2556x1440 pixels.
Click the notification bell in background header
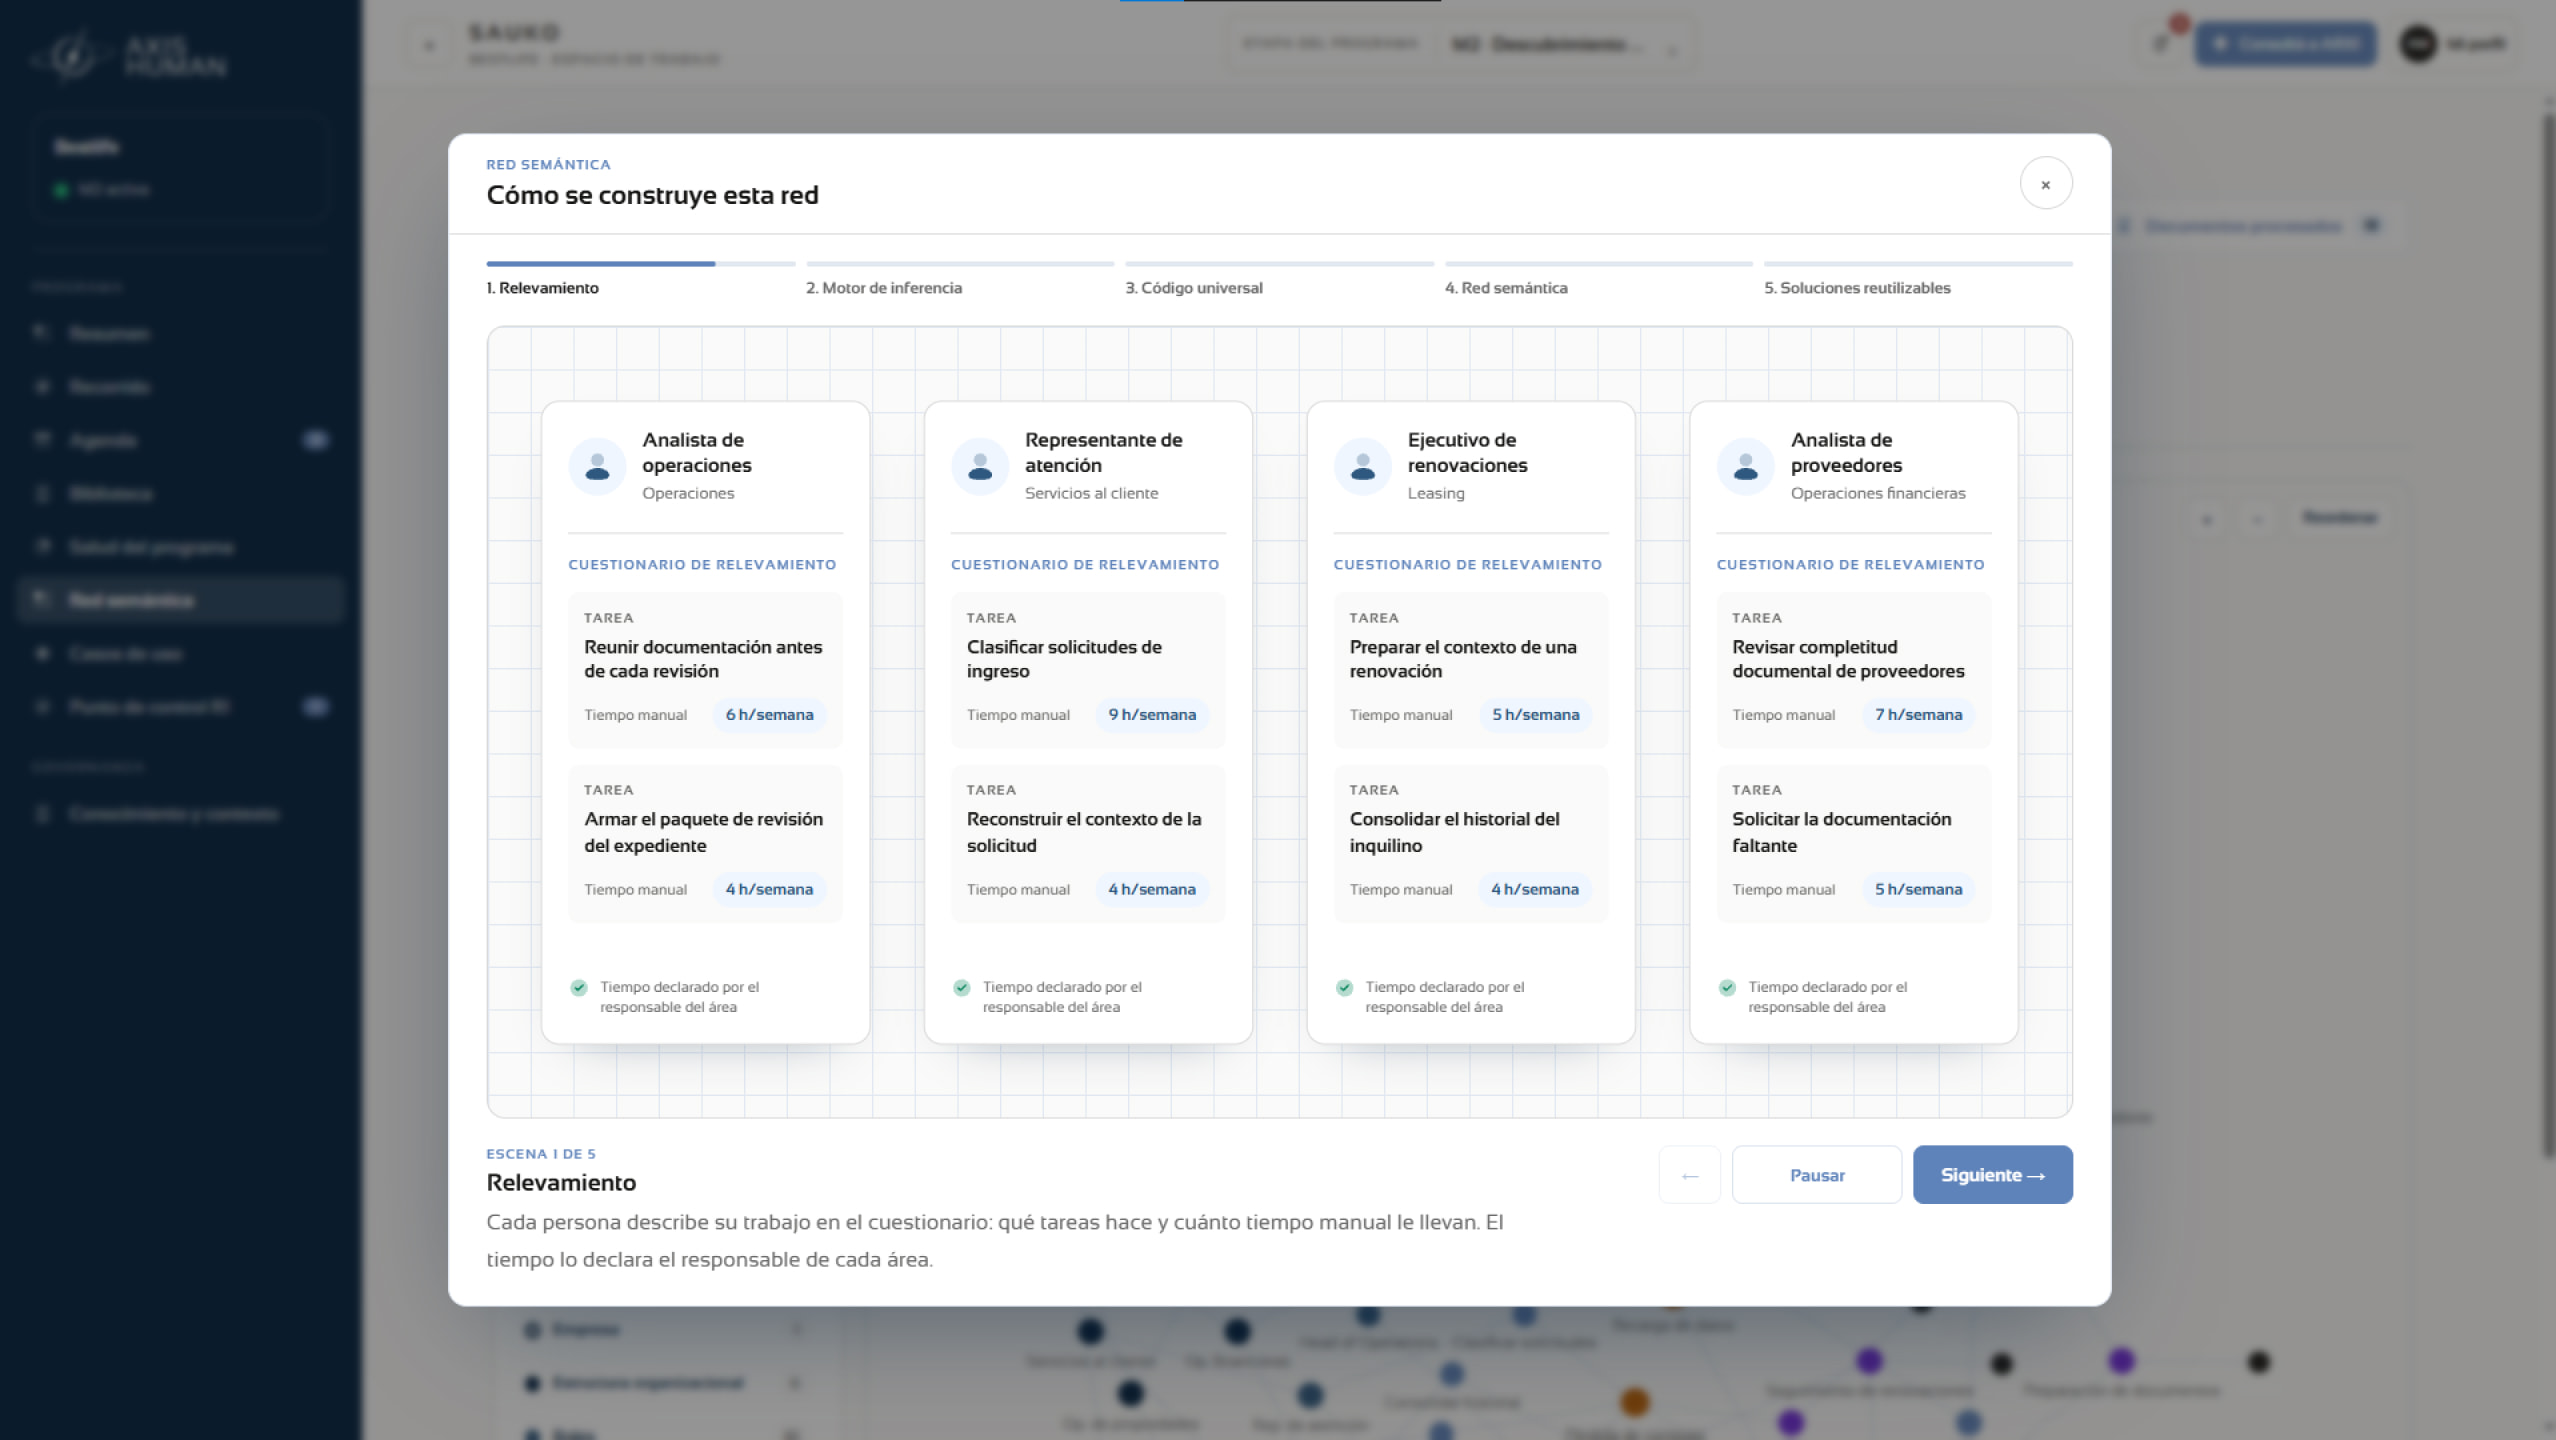click(2161, 43)
